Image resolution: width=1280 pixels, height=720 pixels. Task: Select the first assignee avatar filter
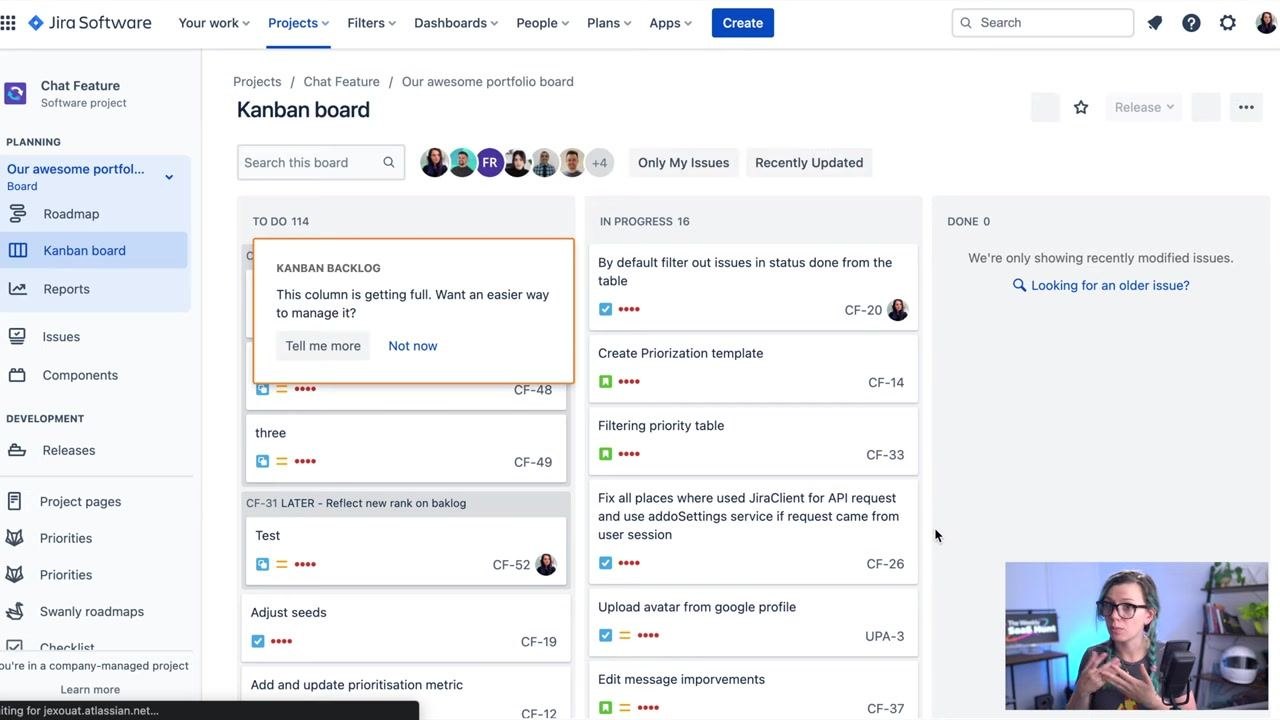[x=434, y=162]
